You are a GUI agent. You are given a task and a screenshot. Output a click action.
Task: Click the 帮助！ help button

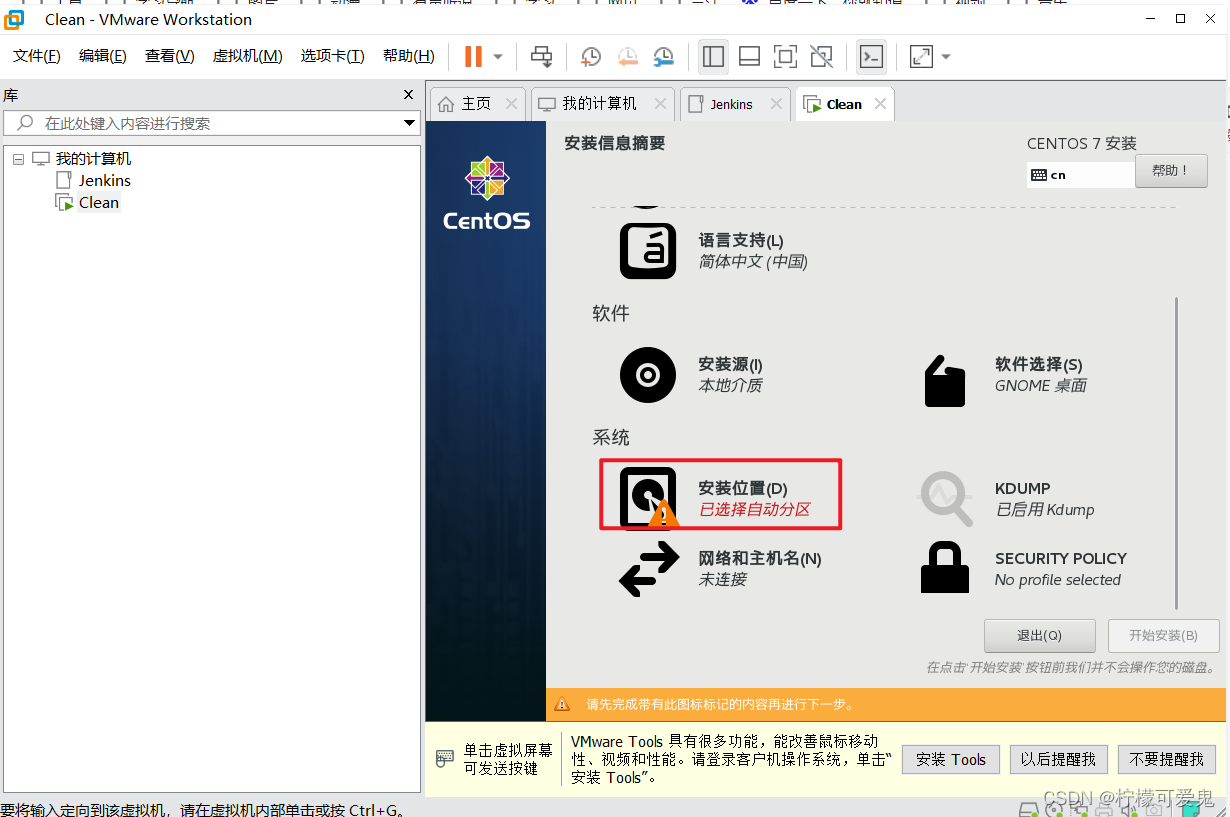[1171, 171]
